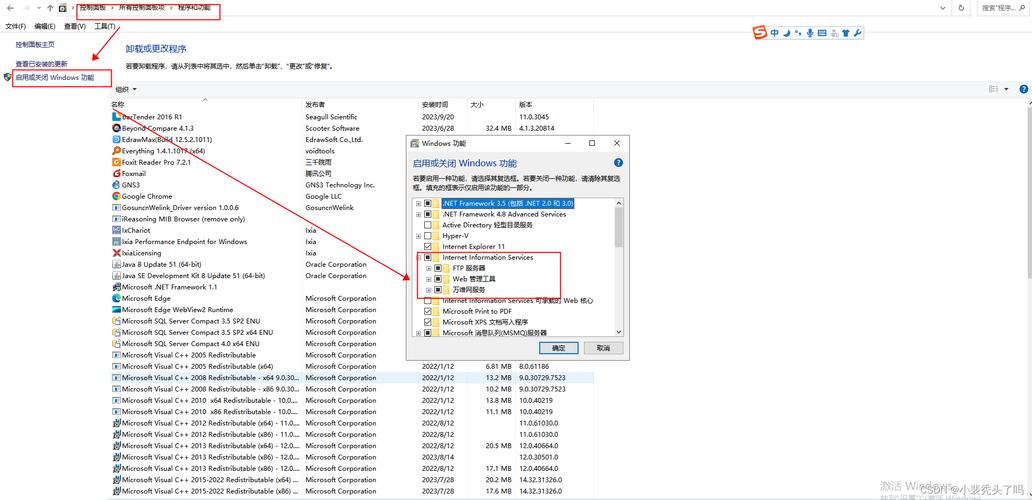
Task: Click the Foxit Reader Pro program icon
Action: [x=116, y=162]
